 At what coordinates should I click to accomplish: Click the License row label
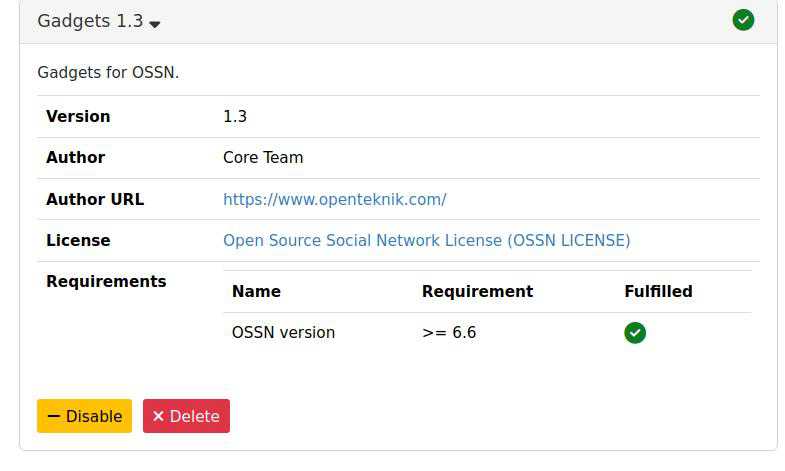click(78, 240)
